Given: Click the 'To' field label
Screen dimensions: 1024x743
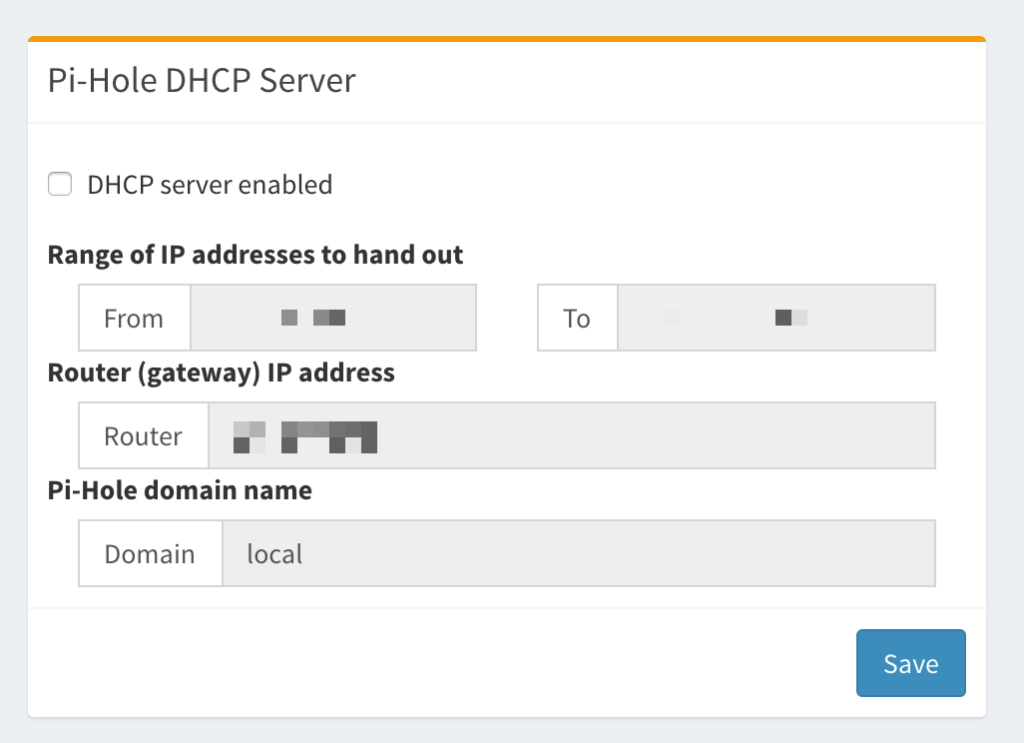Looking at the screenshot, I should pyautogui.click(x=578, y=318).
